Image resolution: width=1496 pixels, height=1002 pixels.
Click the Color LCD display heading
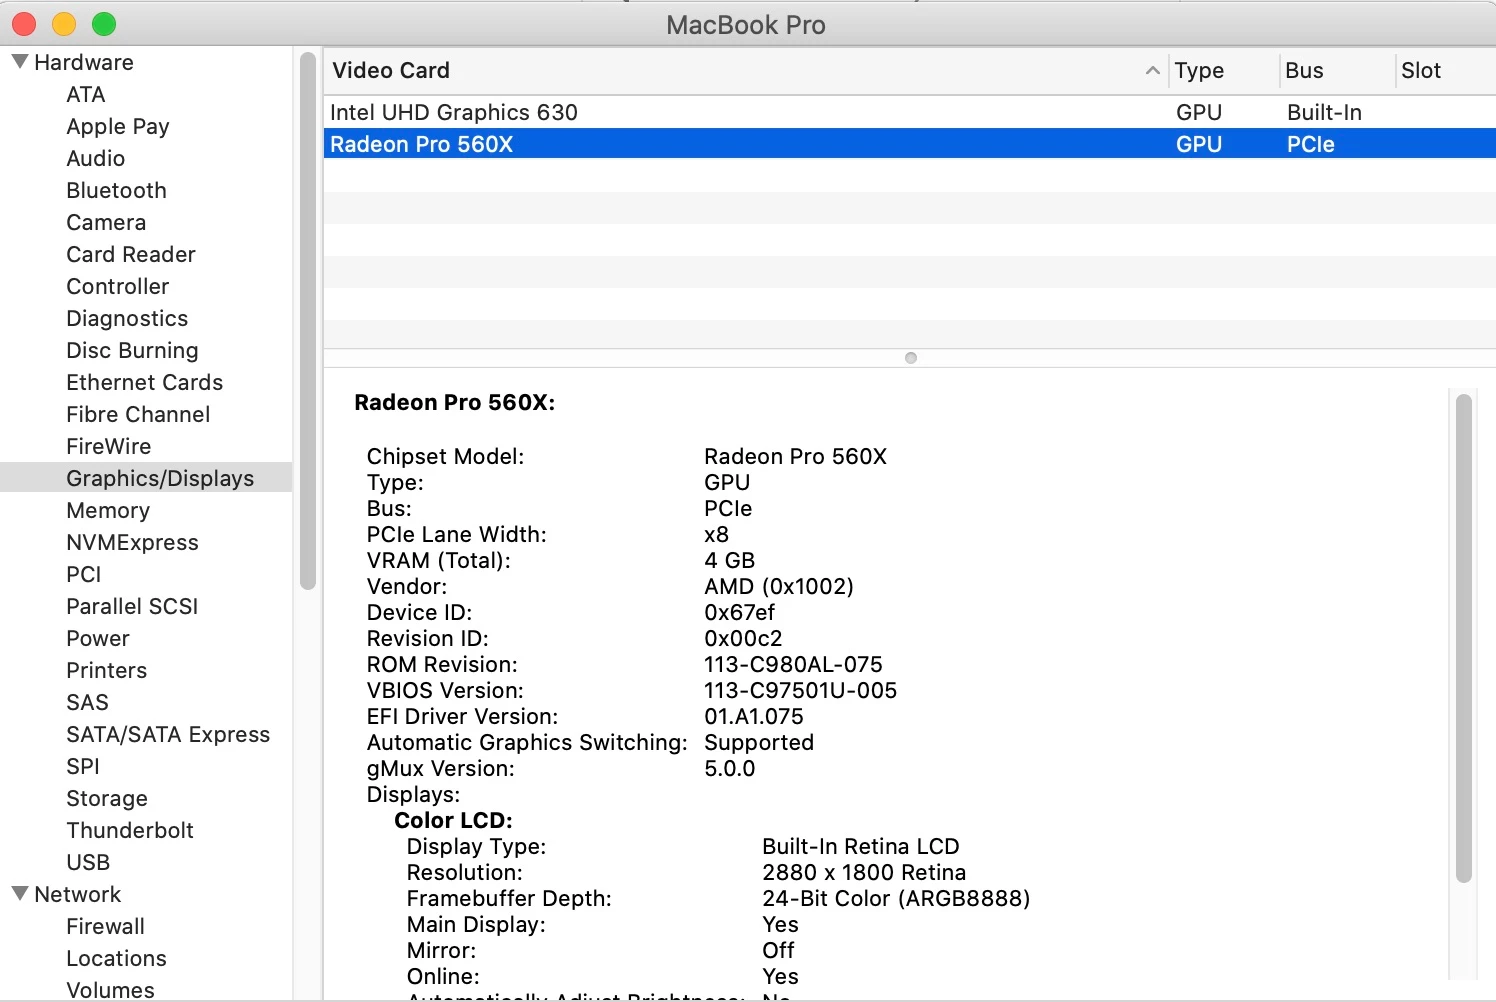click(x=453, y=820)
